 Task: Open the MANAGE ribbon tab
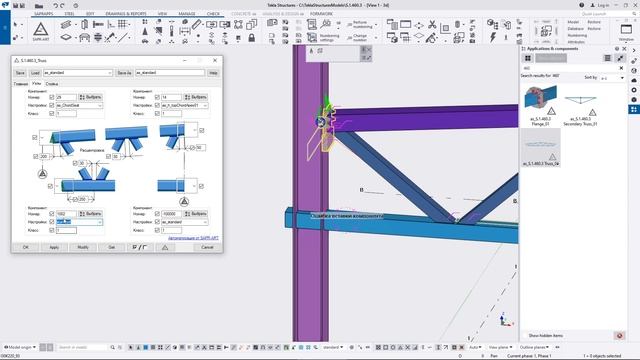click(x=187, y=14)
